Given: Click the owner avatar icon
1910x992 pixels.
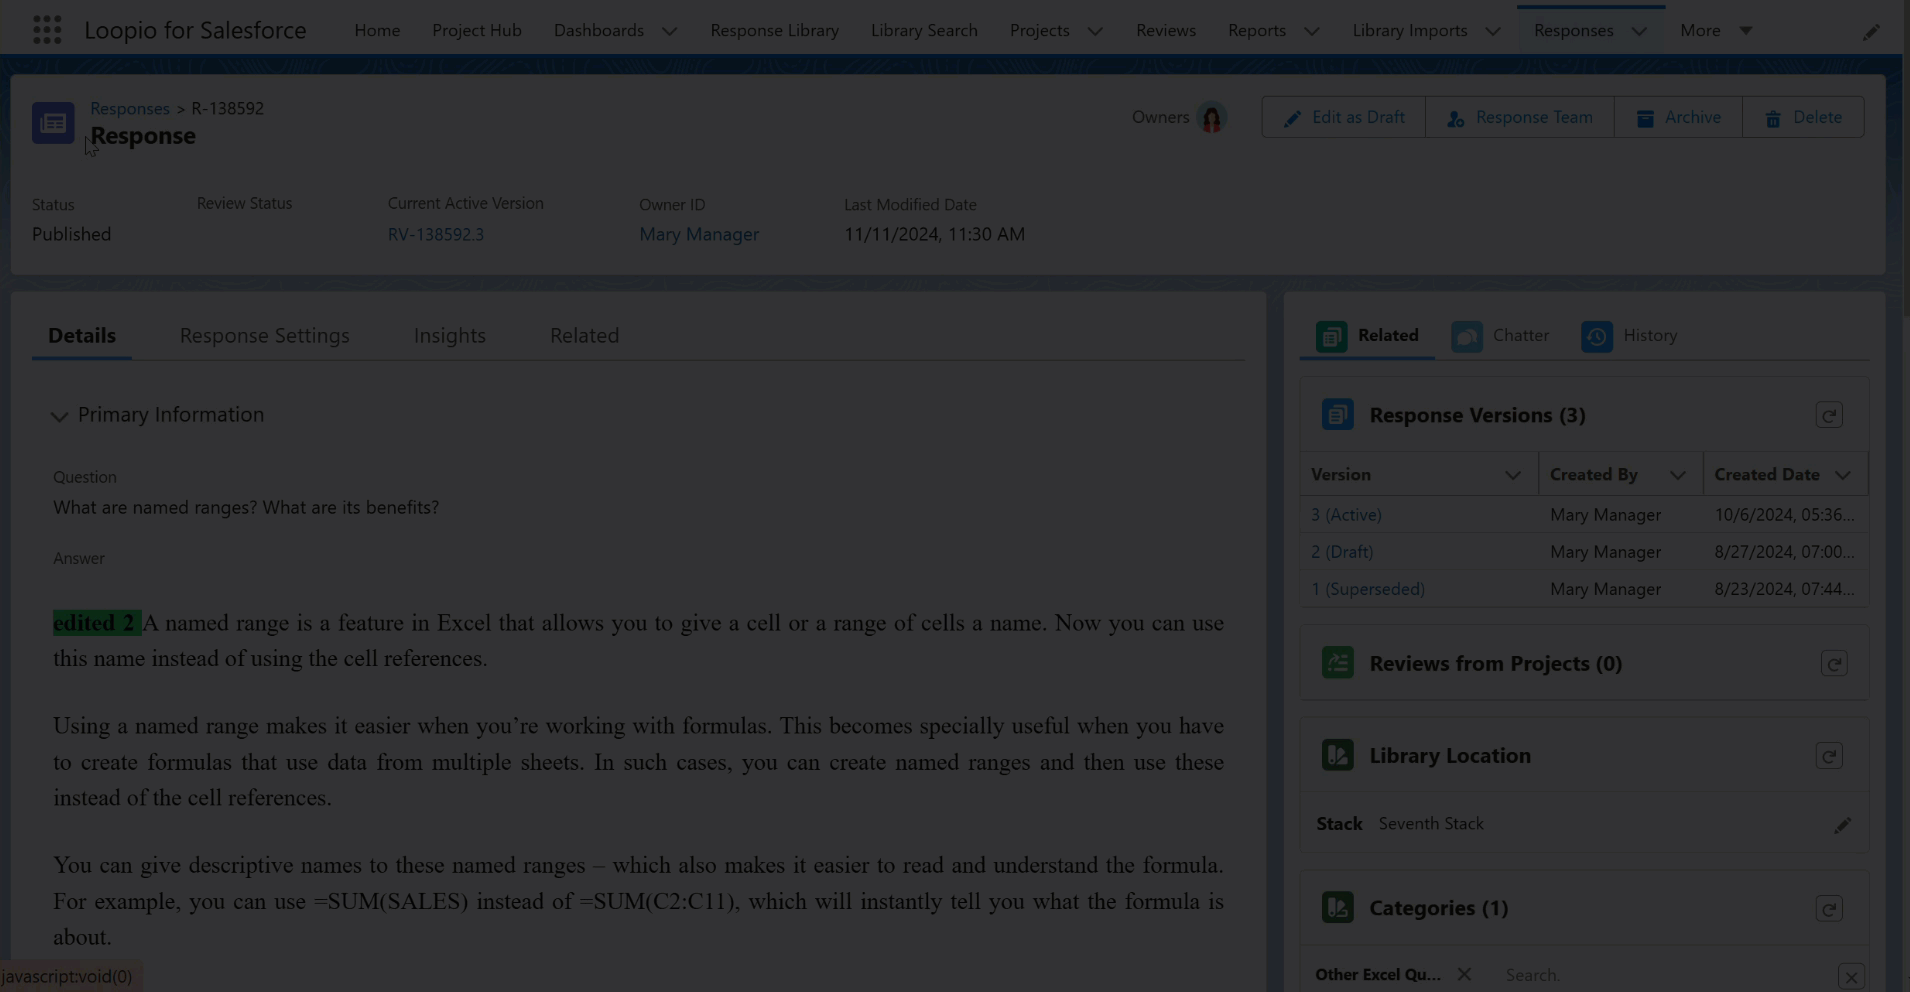Looking at the screenshot, I should pyautogui.click(x=1211, y=118).
